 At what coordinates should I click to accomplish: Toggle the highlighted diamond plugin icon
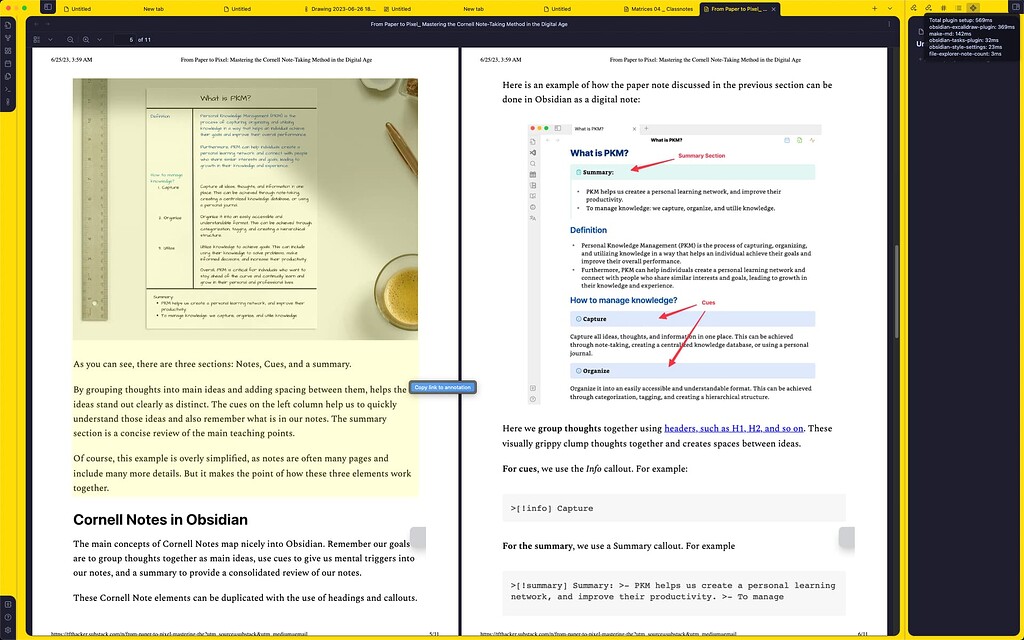pyautogui.click(x=973, y=8)
